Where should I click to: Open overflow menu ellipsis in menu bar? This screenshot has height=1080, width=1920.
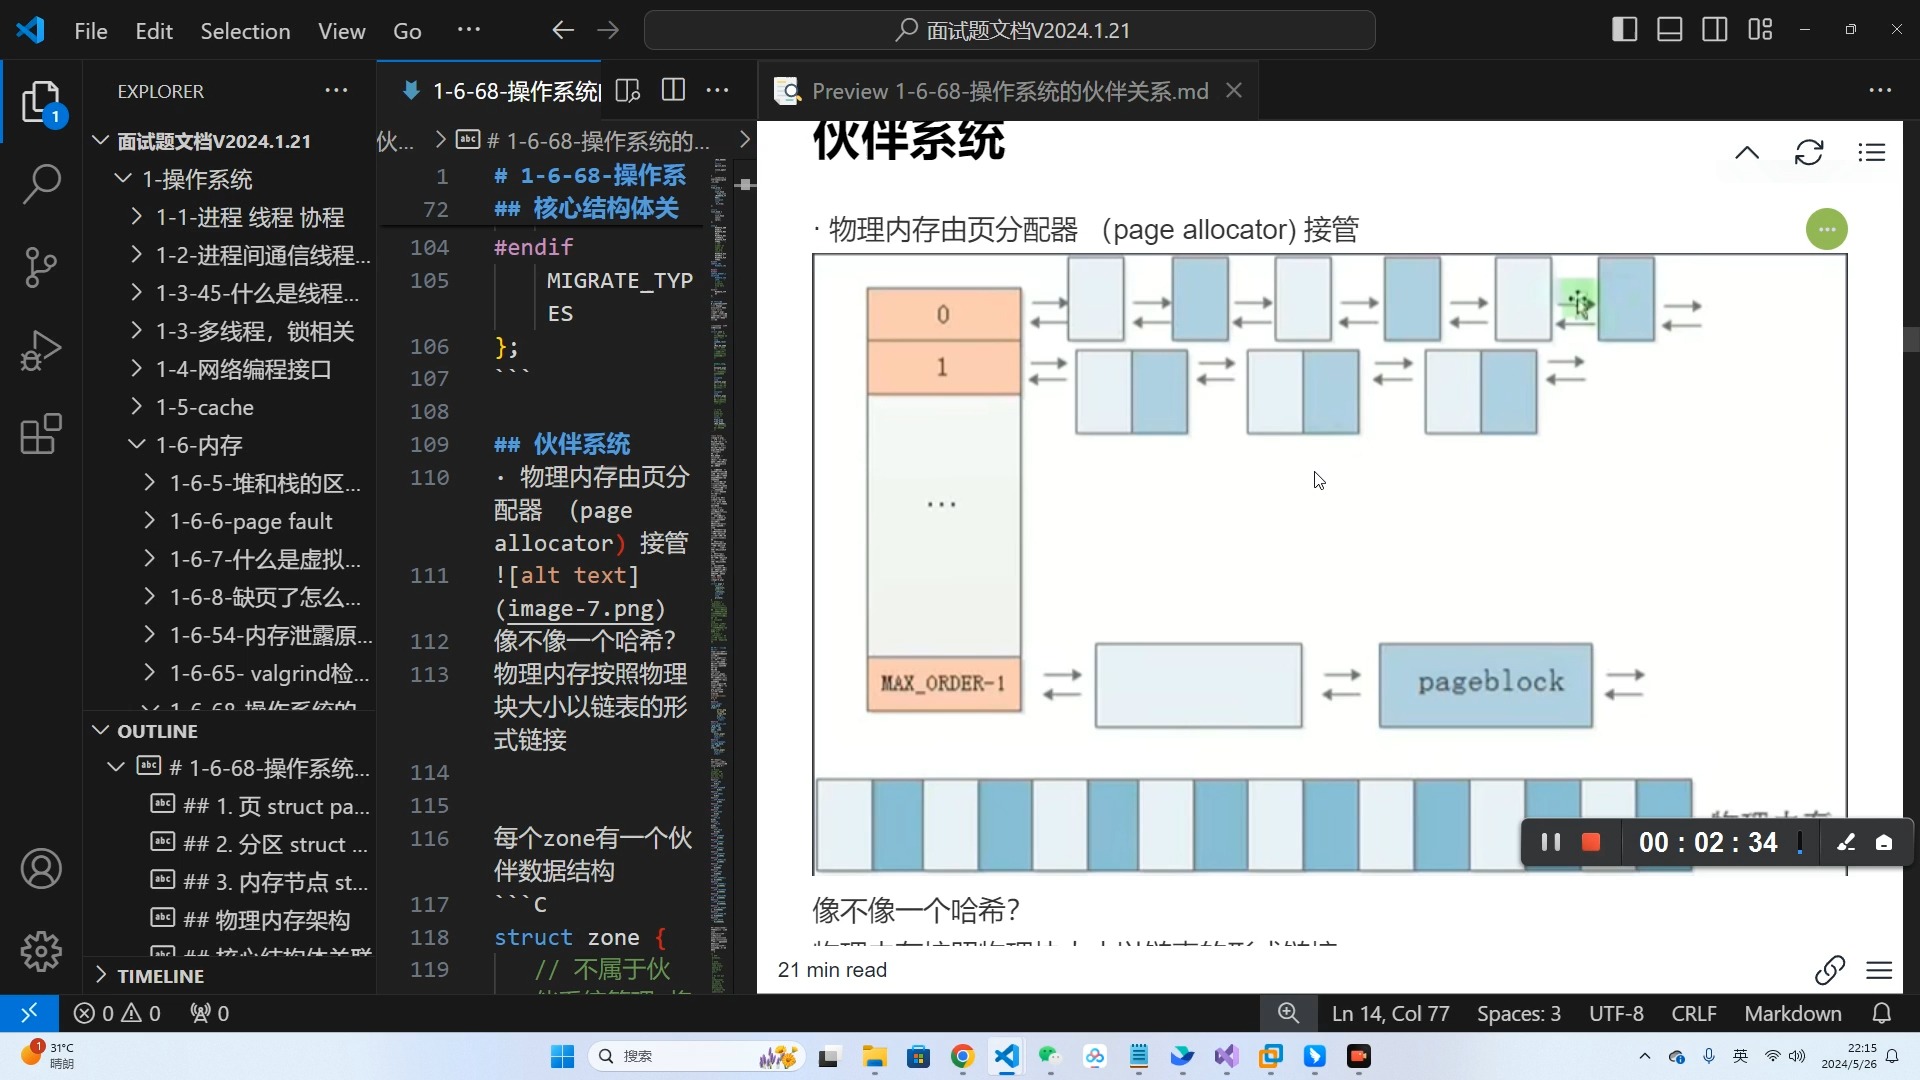pyautogui.click(x=468, y=31)
